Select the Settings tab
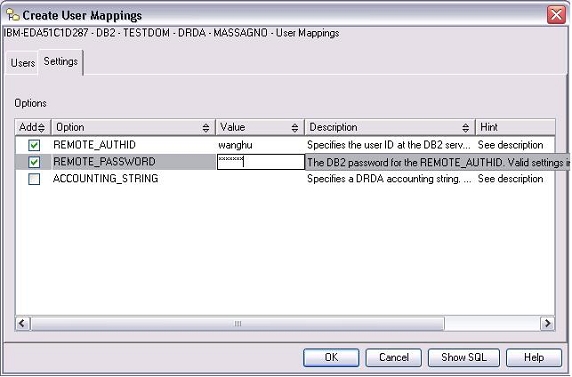Image resolution: width=572 pixels, height=377 pixels. pos(61,61)
